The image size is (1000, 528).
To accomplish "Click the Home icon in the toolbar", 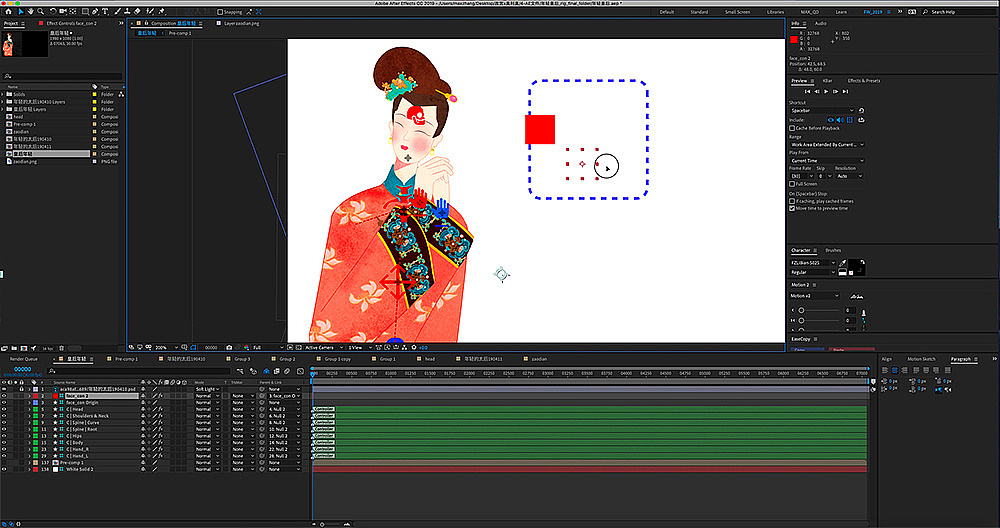I will (x=8, y=11).
